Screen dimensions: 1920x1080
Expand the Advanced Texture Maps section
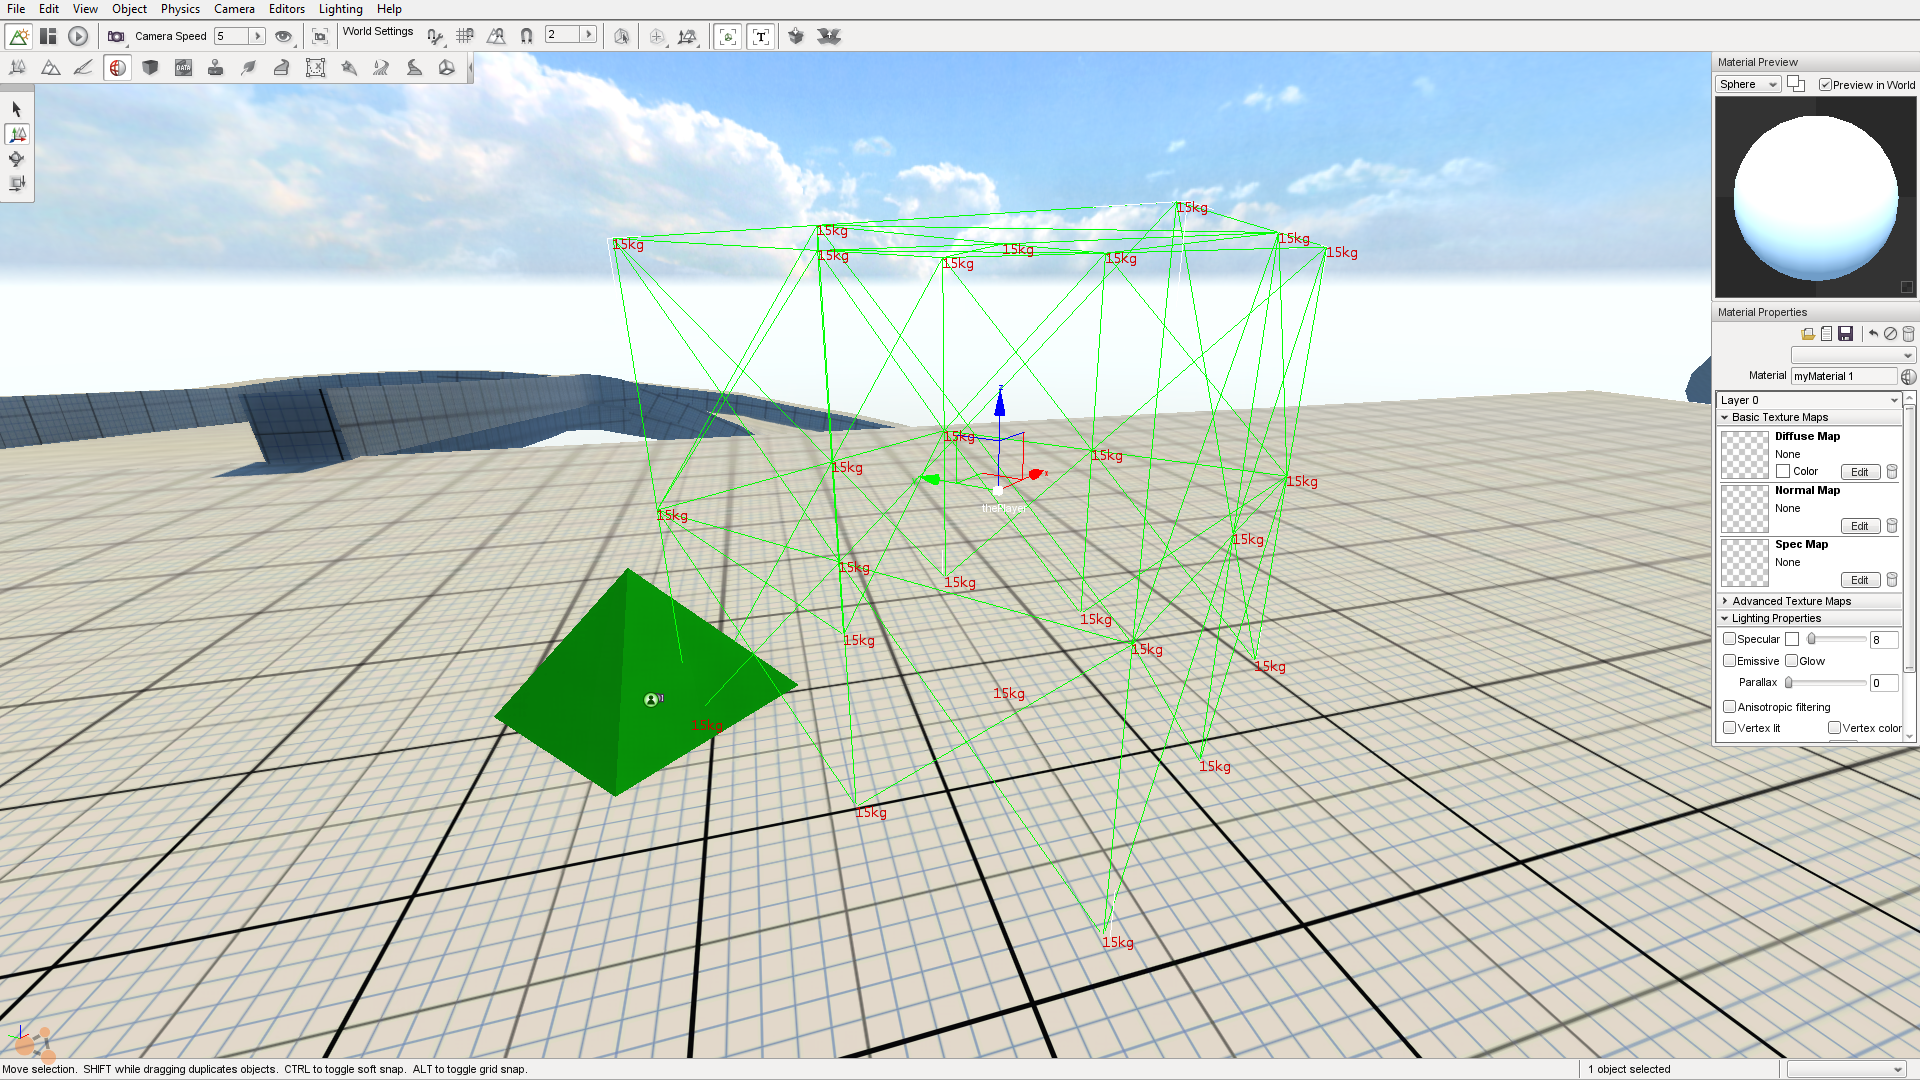pos(1809,602)
